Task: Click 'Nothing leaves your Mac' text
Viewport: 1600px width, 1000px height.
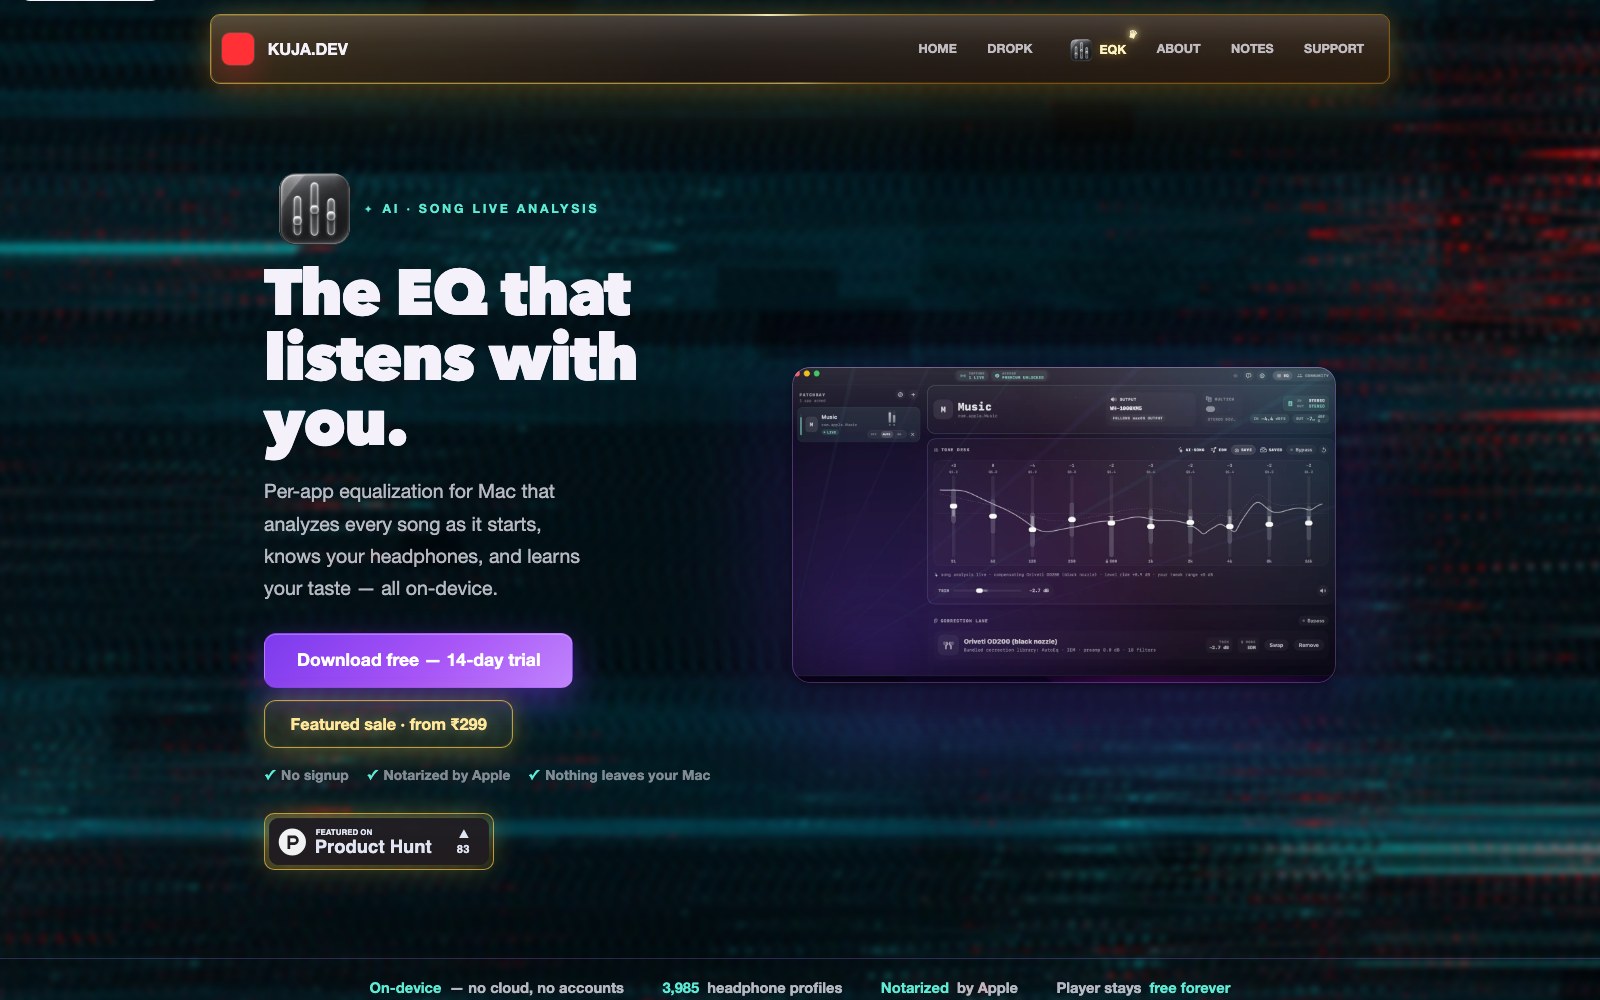Action: click(619, 775)
